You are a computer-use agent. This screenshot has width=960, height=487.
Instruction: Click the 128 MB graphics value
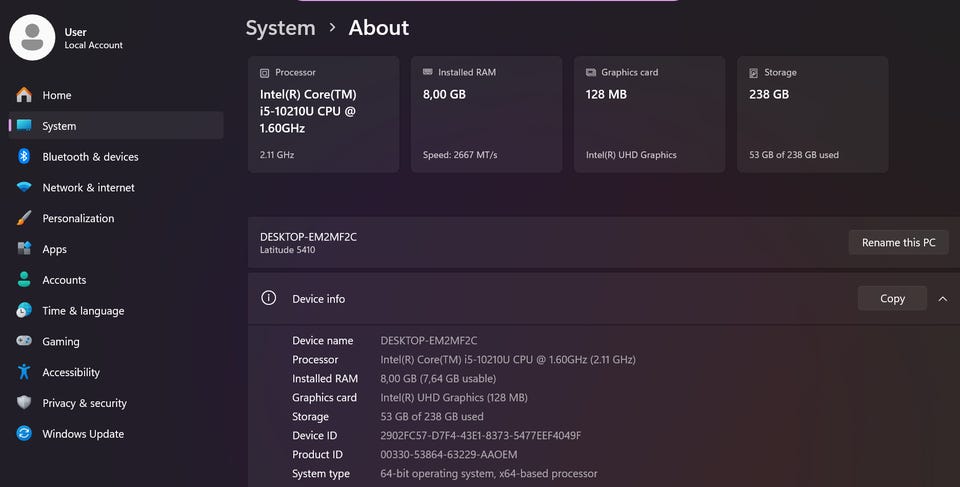(606, 94)
